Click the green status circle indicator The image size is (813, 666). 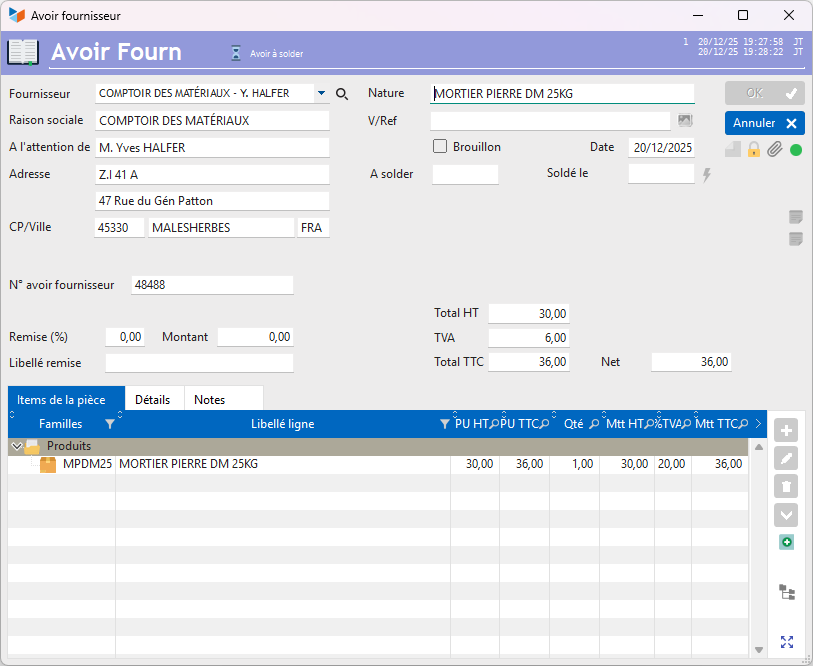796,150
